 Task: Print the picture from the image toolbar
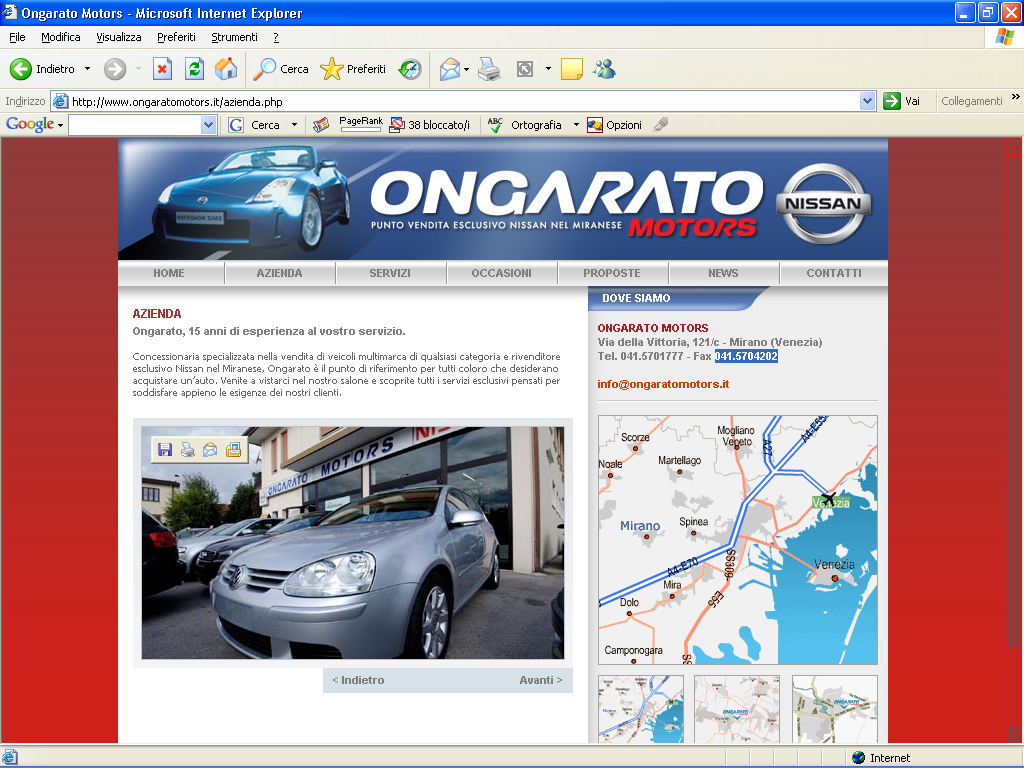click(x=187, y=449)
